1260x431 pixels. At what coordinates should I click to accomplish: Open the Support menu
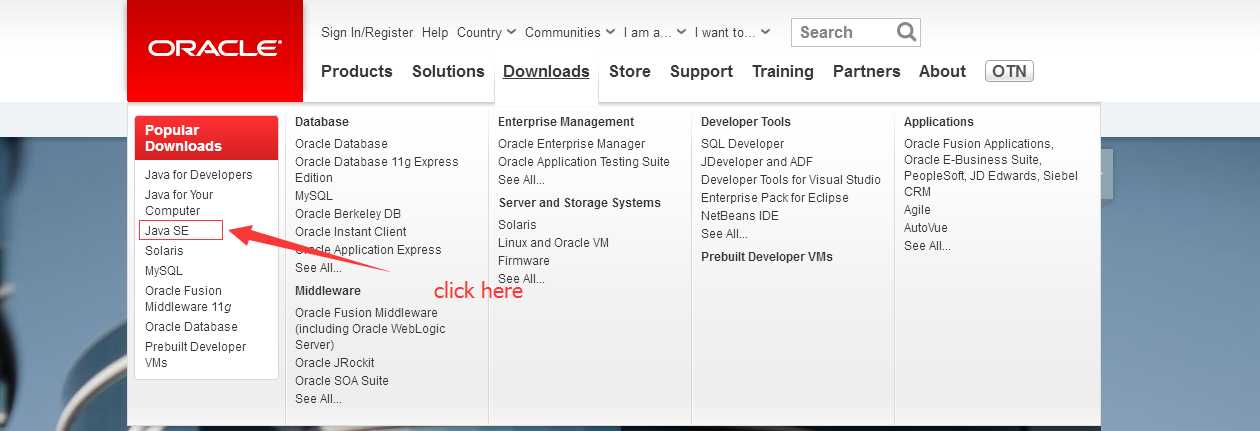(701, 71)
